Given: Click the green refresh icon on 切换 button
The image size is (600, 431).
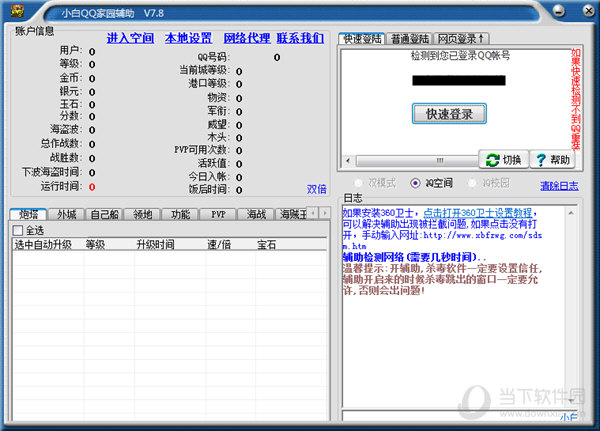Looking at the screenshot, I should coord(492,160).
